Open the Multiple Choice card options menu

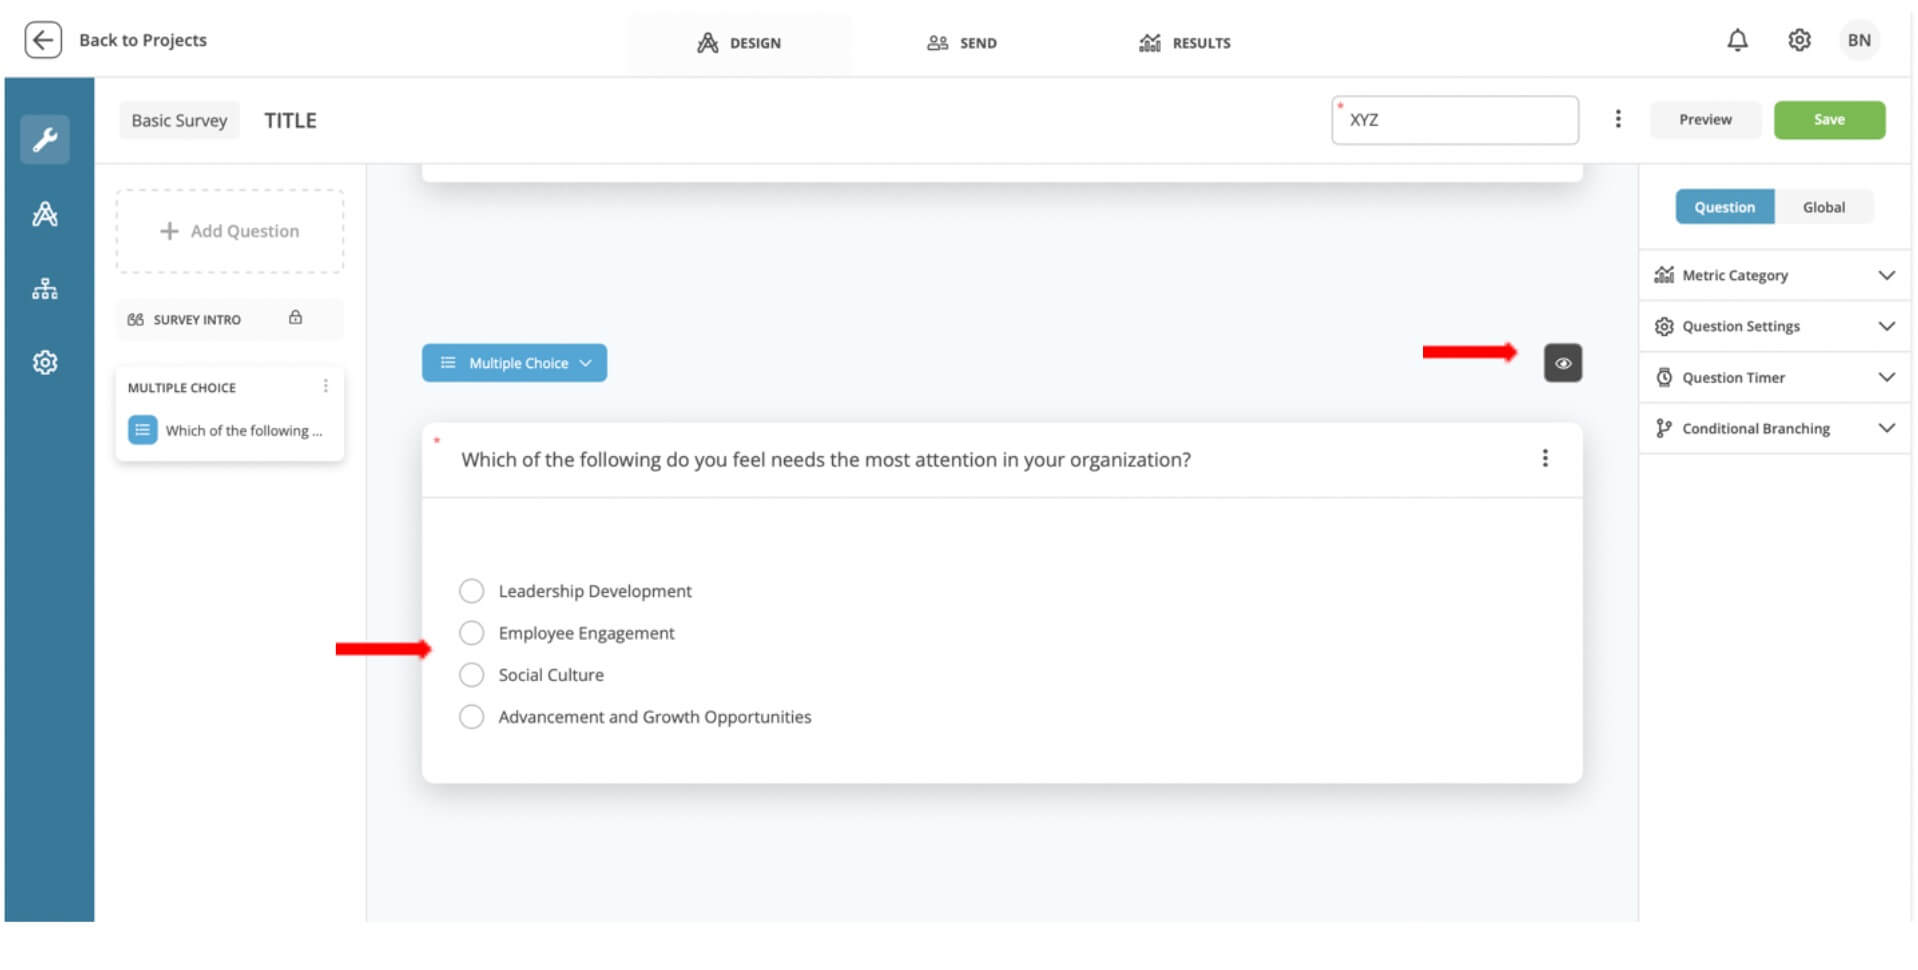pos(326,386)
